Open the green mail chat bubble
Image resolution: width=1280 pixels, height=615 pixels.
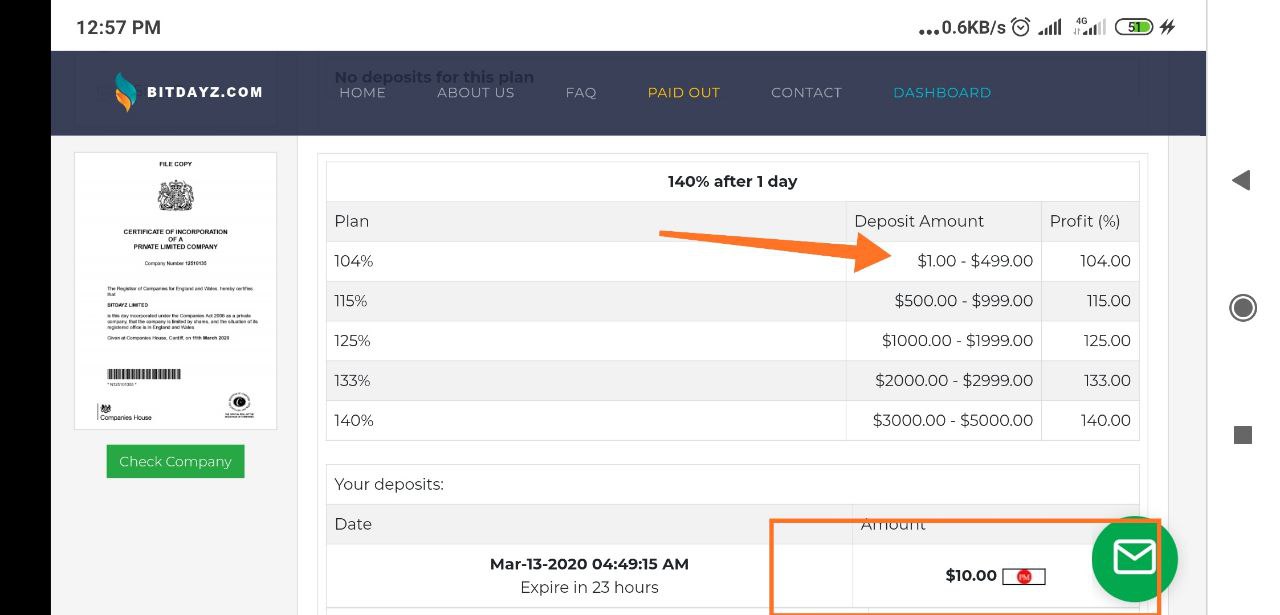click(x=1134, y=559)
